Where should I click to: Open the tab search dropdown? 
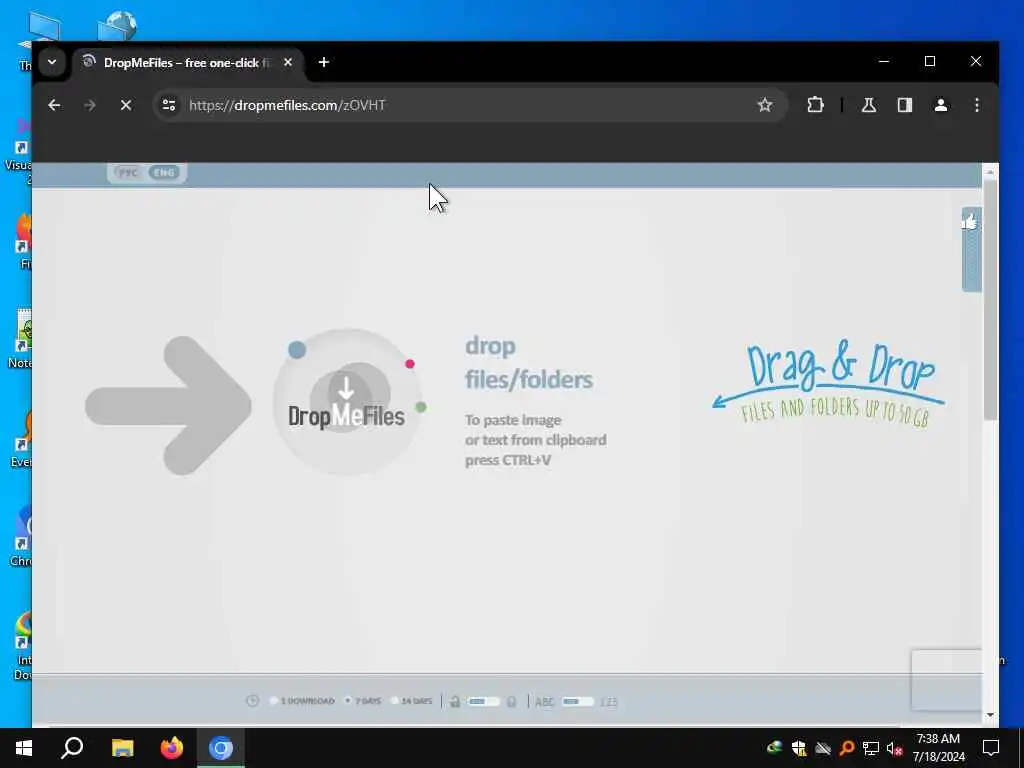coord(52,63)
